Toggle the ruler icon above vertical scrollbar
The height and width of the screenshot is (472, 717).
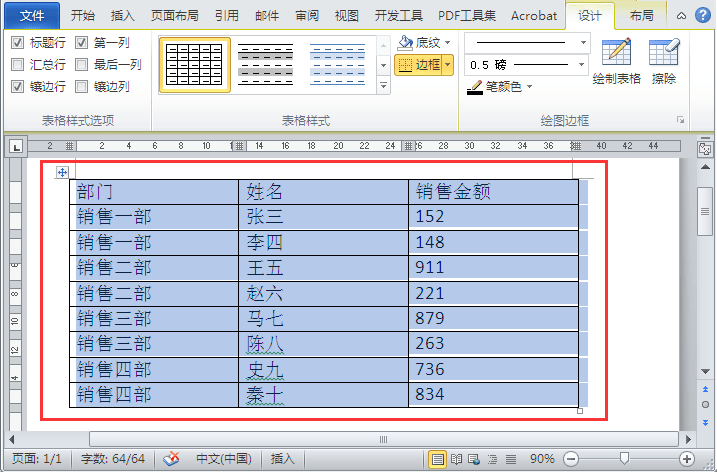point(705,148)
